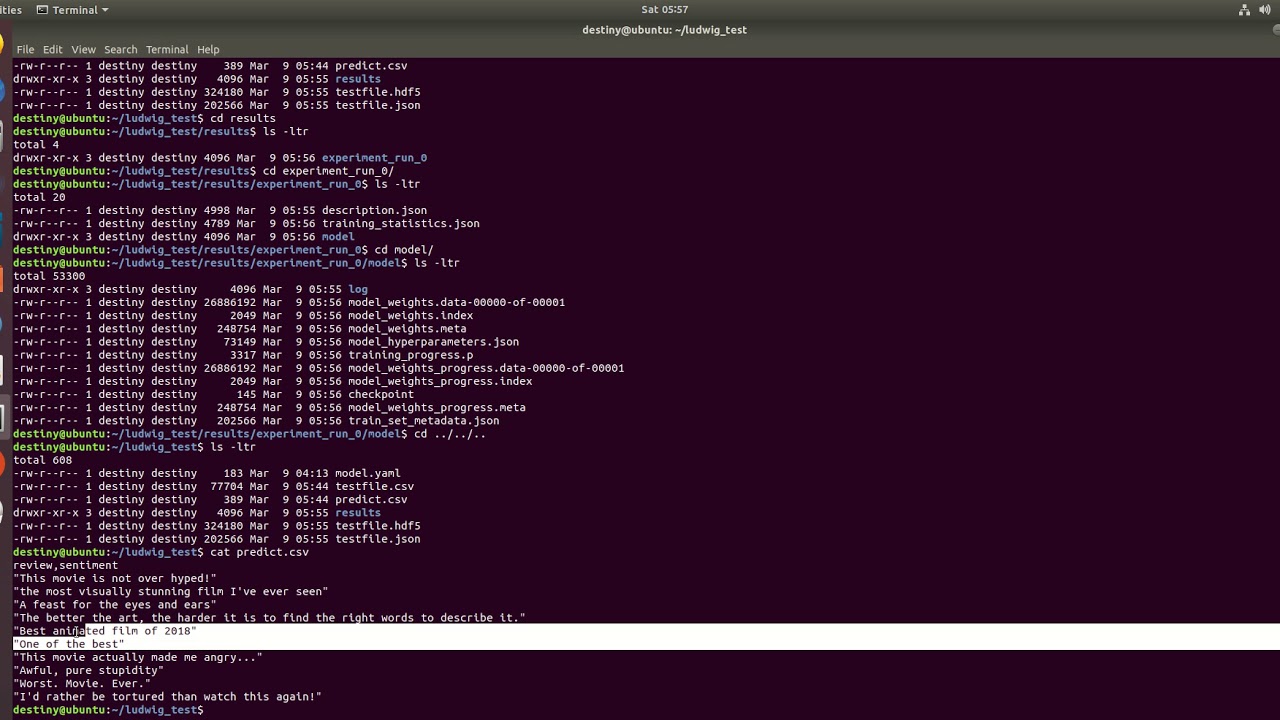This screenshot has width=1280, height=720.
Task: Click "I'd rather be tortured than watch this again!"
Action: 167,696
